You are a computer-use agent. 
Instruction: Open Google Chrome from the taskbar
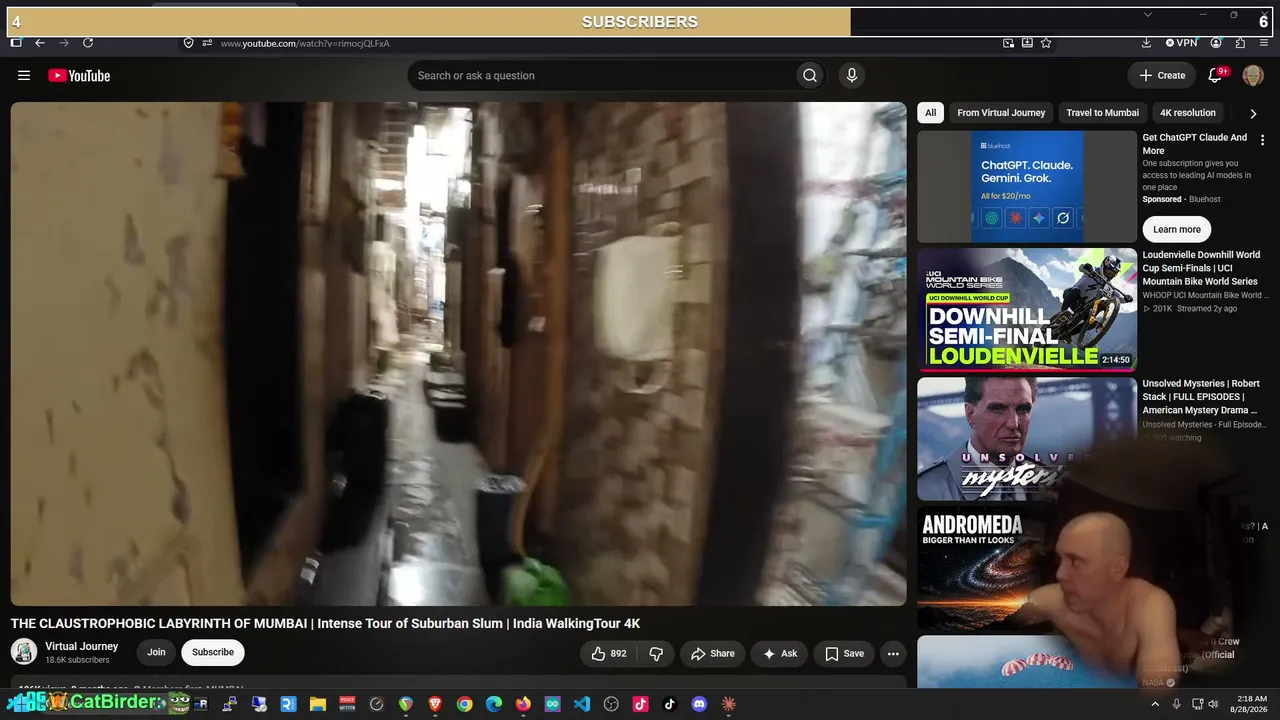click(464, 704)
